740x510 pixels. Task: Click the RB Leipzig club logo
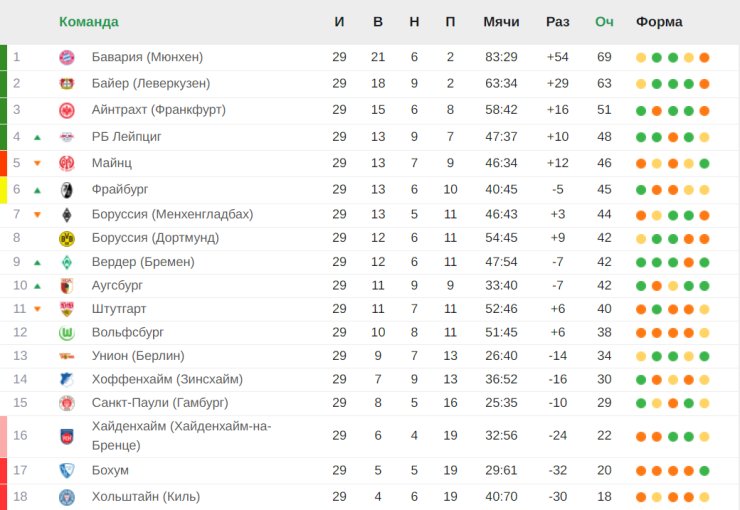click(67, 137)
